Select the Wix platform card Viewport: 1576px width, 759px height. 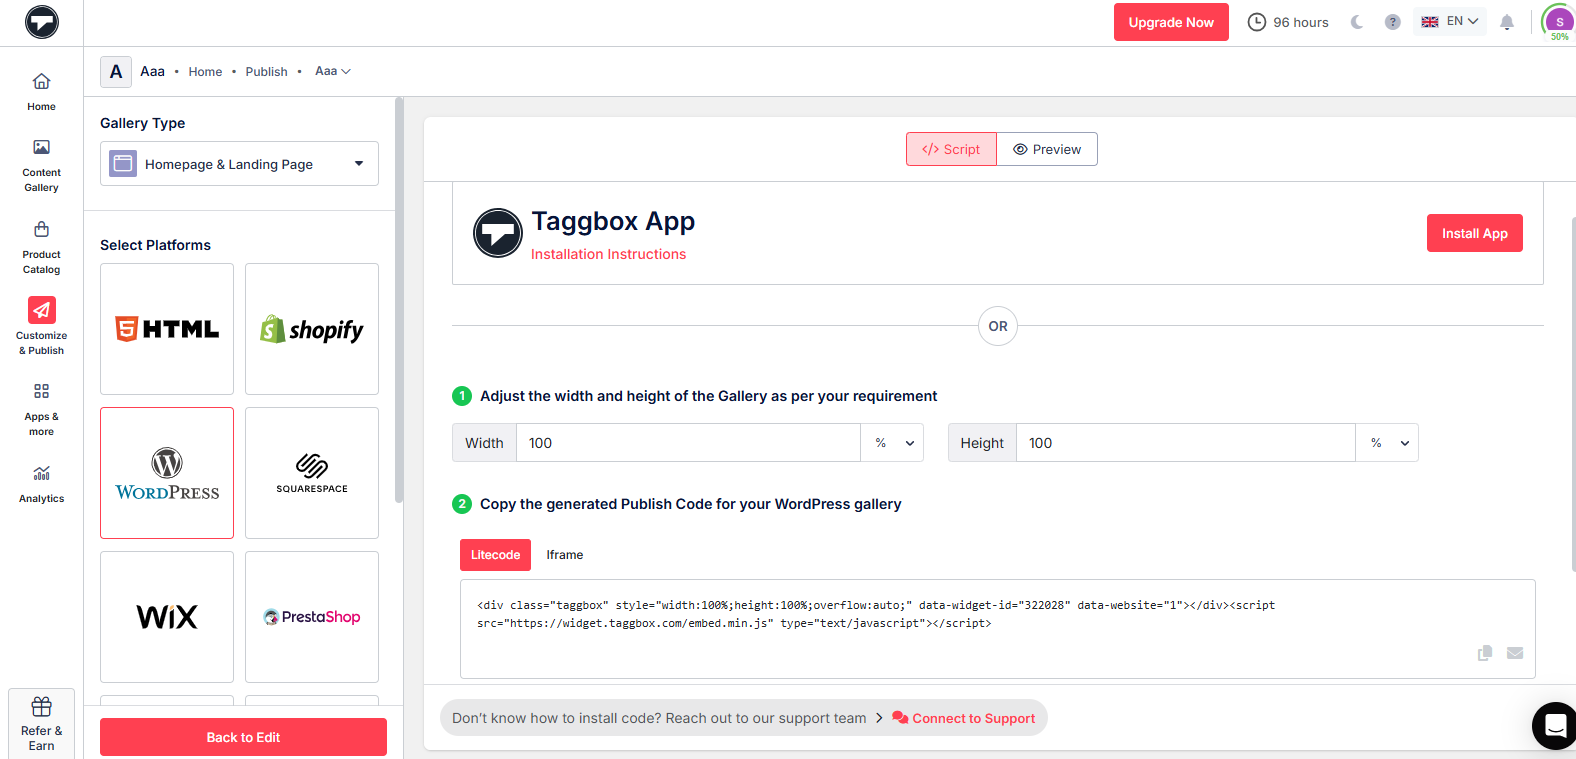[167, 617]
